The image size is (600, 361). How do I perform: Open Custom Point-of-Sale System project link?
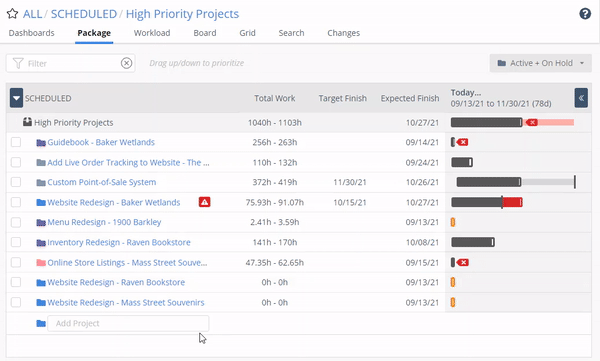click(102, 182)
